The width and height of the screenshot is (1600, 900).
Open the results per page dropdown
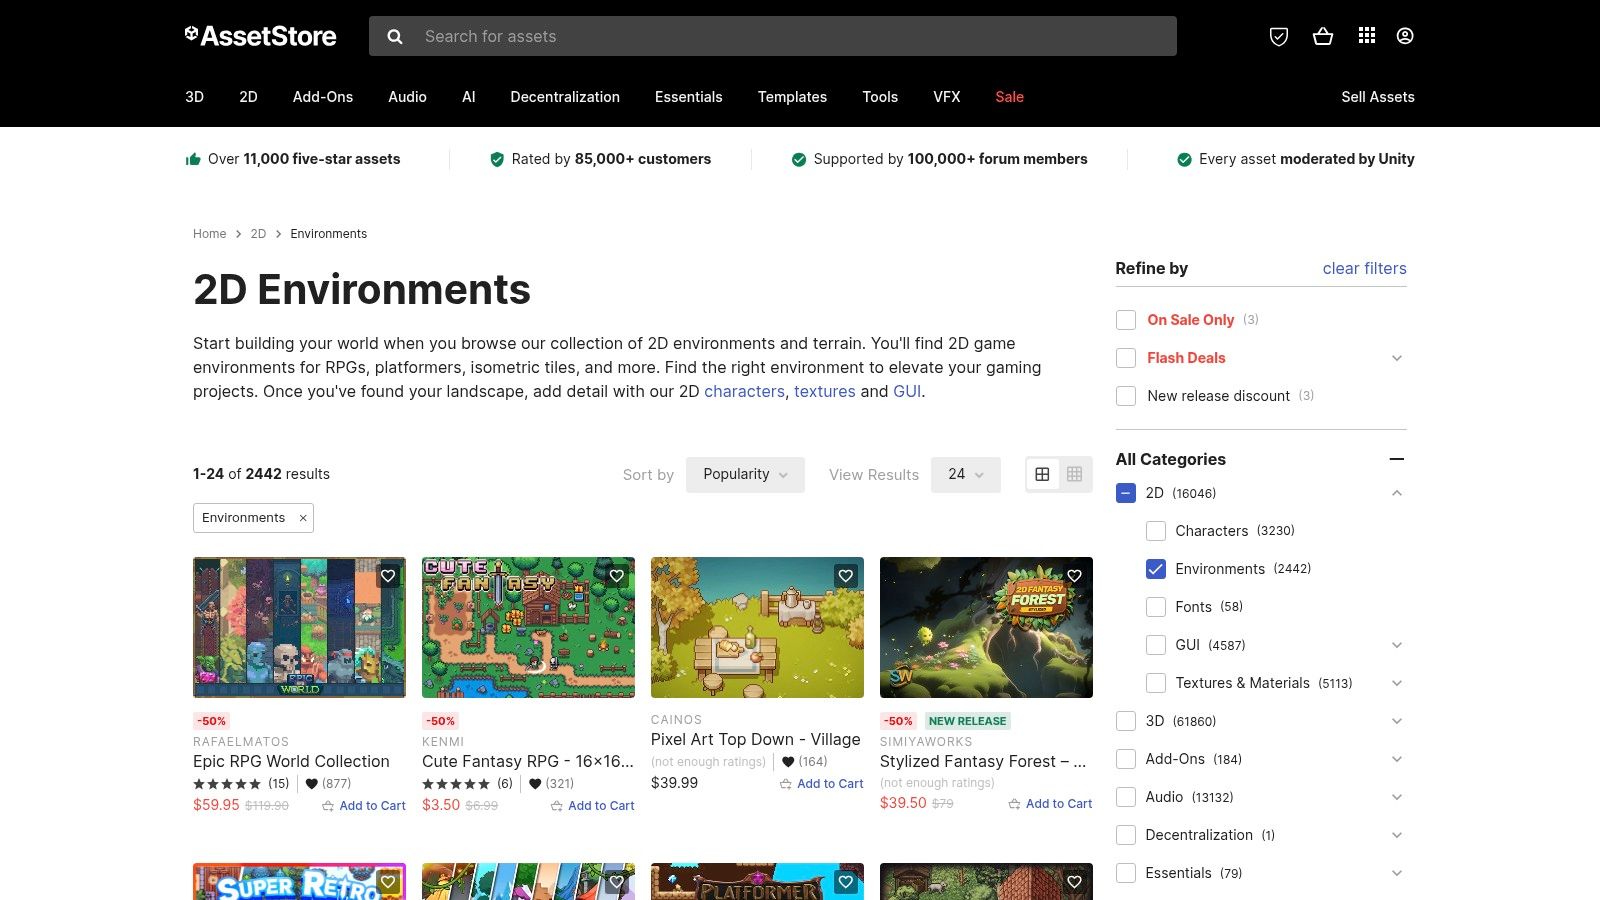pos(964,474)
